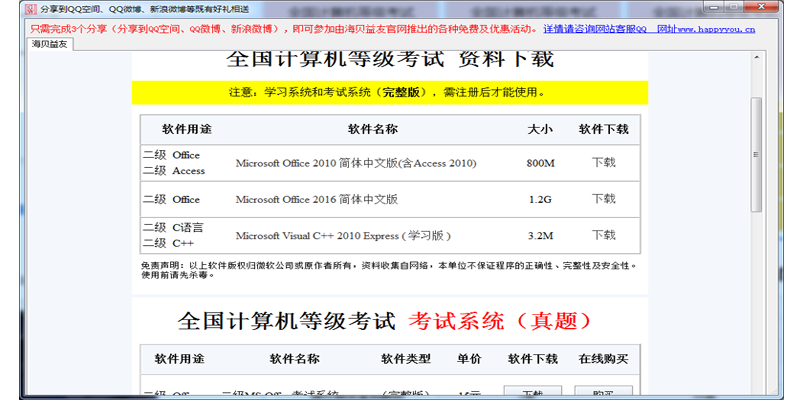This screenshot has height=400, width=800.
Task: Click the 考试系统（真题）red heading
Action: pos(501,321)
